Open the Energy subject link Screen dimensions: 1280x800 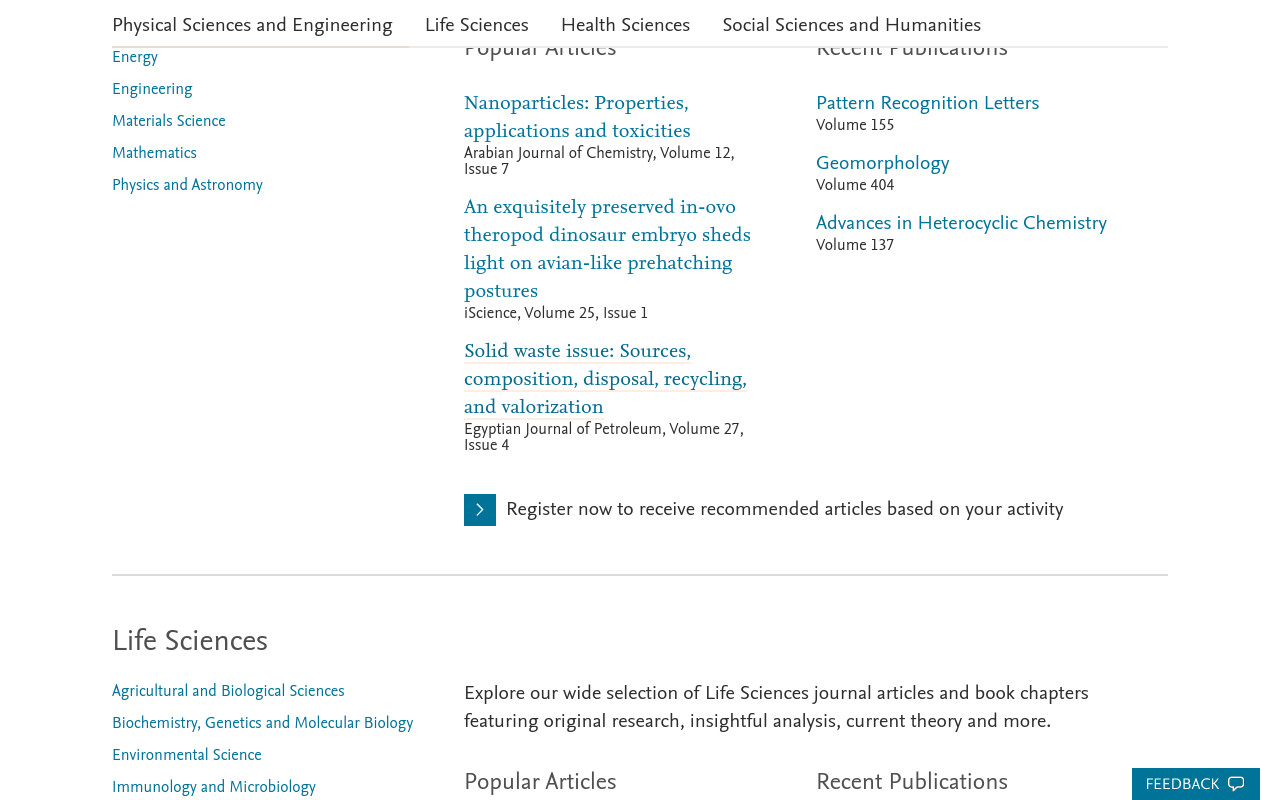(x=135, y=58)
